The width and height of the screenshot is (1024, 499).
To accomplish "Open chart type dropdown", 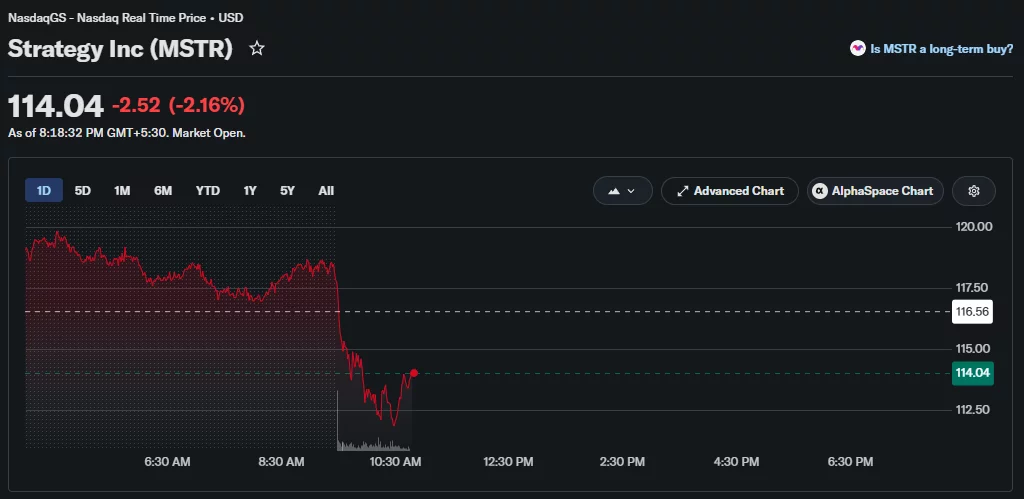I will (622, 191).
